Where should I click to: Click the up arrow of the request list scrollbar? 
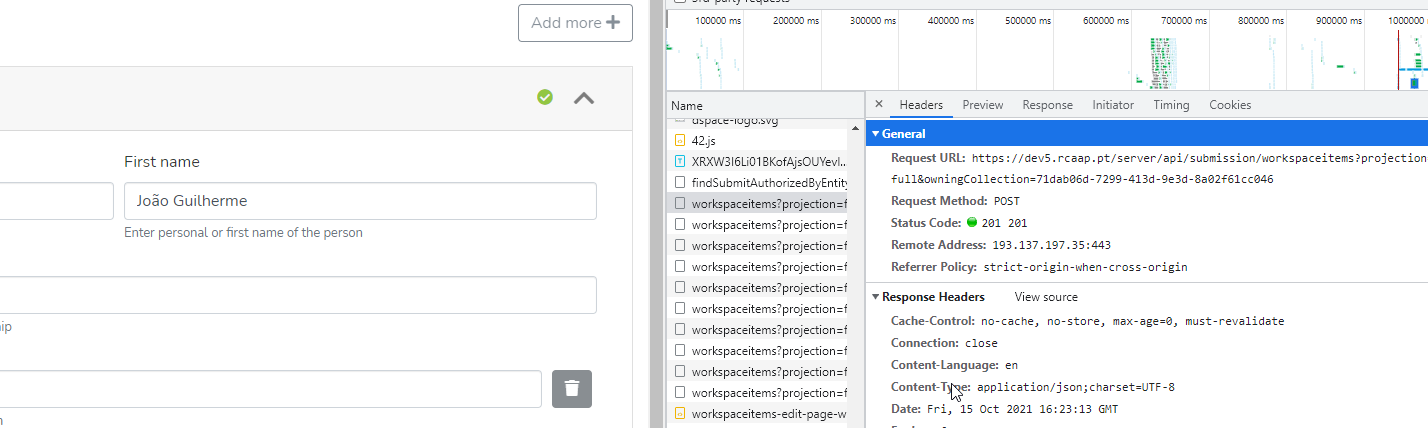[x=856, y=127]
